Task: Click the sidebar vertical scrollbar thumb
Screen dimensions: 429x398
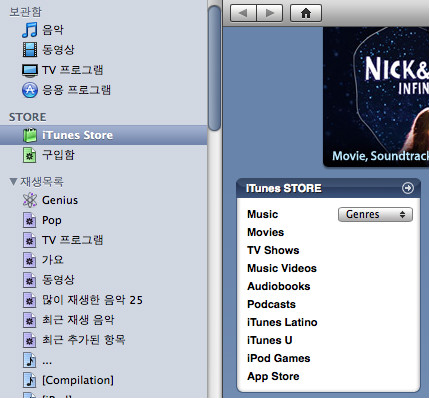Action: [x=214, y=68]
